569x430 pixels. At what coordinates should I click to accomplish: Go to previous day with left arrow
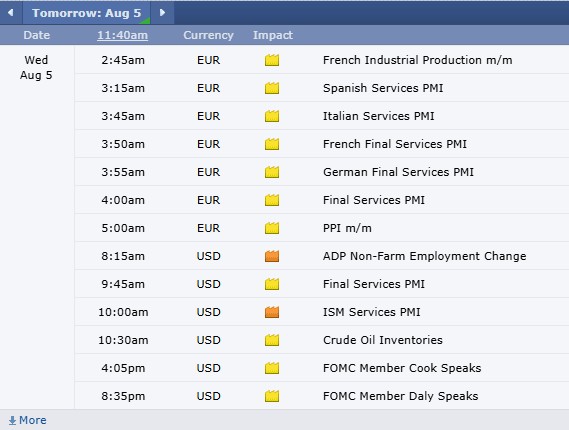[x=11, y=13]
